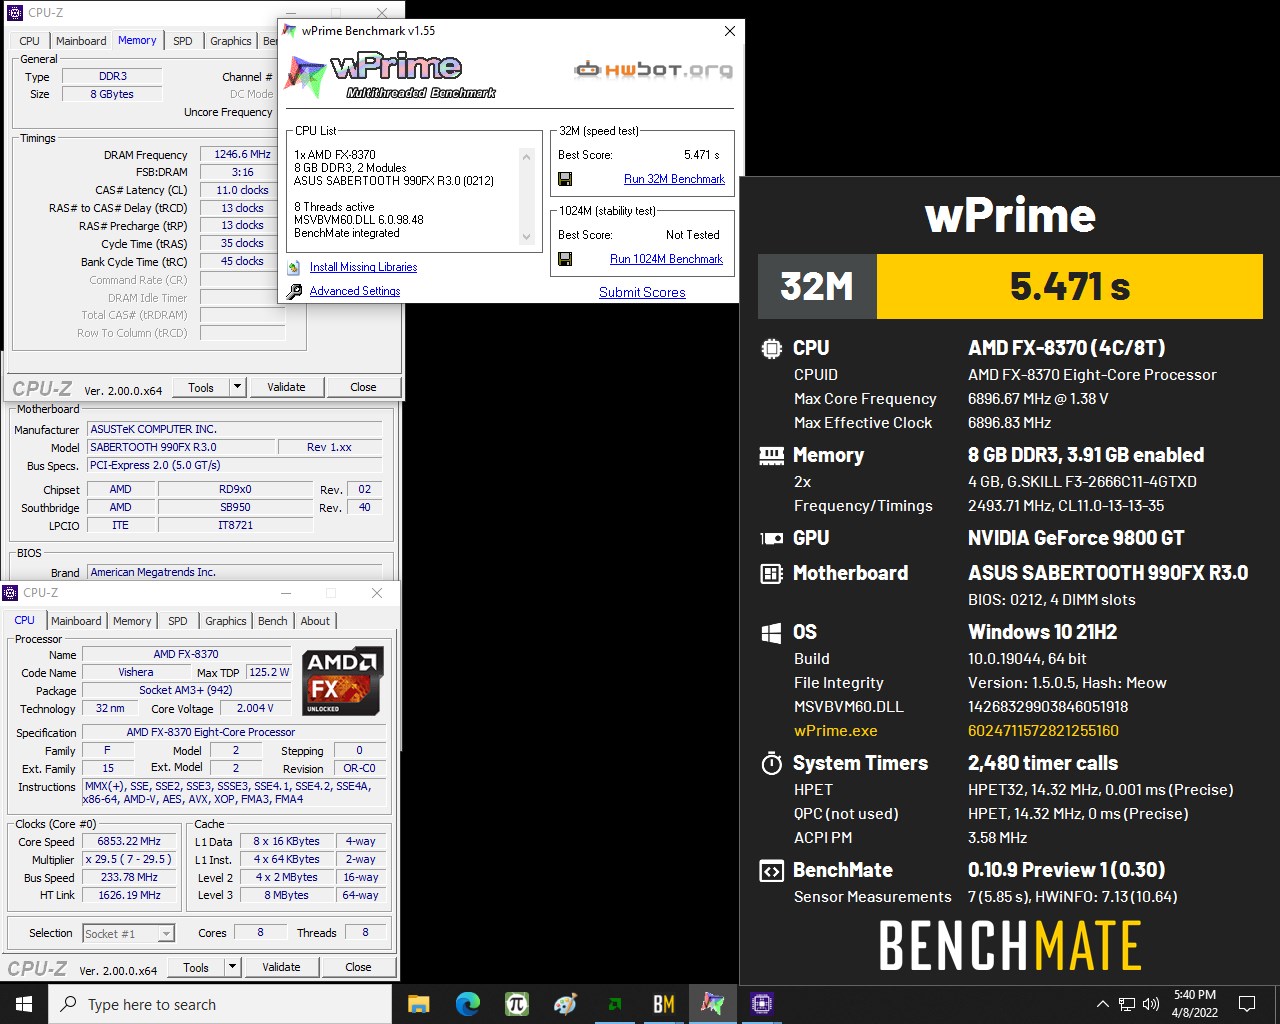Click the save icon for 1024M best score
The image size is (1280, 1024).
click(x=565, y=259)
